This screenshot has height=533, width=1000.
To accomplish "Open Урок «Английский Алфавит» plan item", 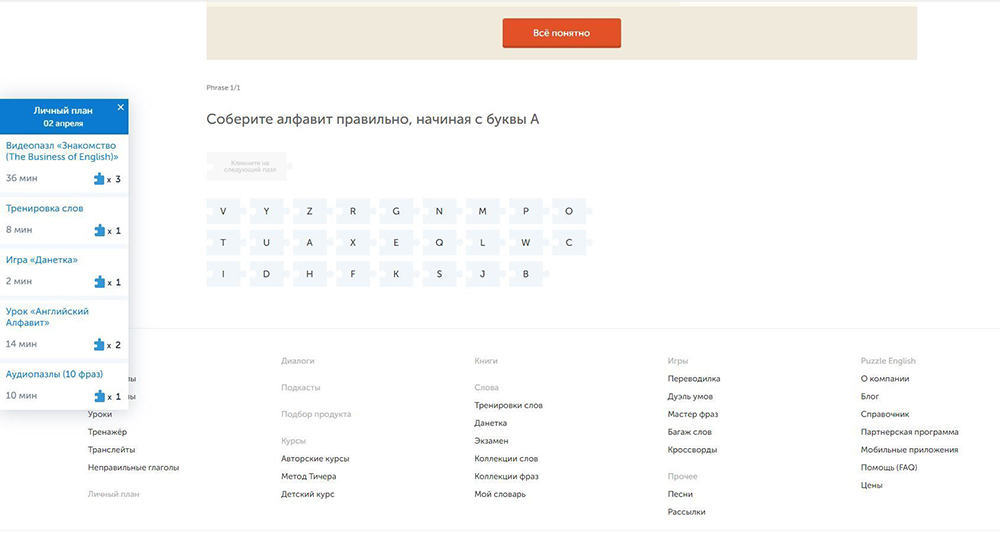I will click(47, 317).
